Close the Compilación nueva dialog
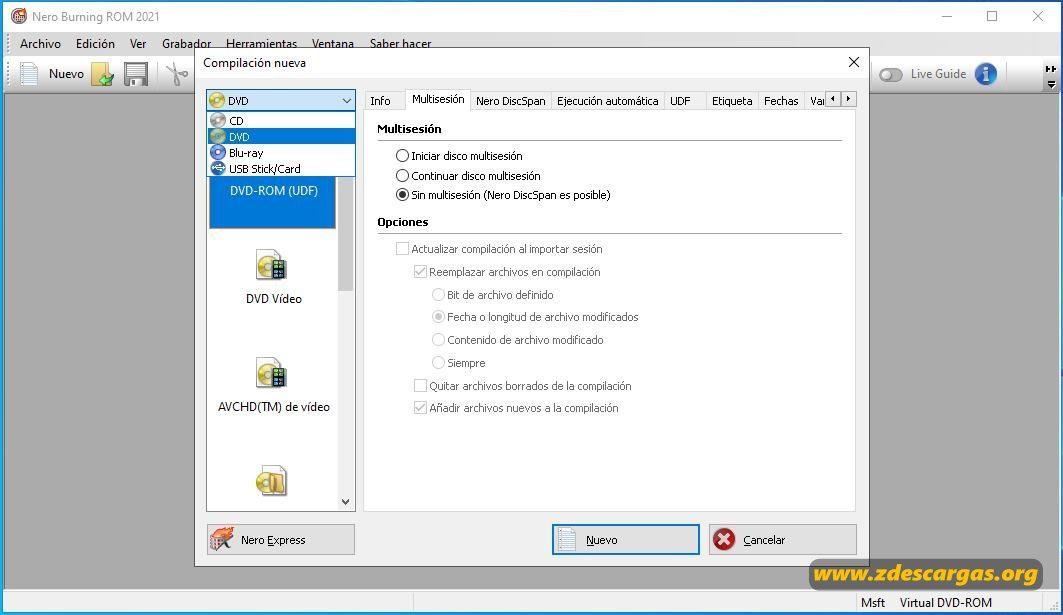The width and height of the screenshot is (1063, 615). coord(854,62)
